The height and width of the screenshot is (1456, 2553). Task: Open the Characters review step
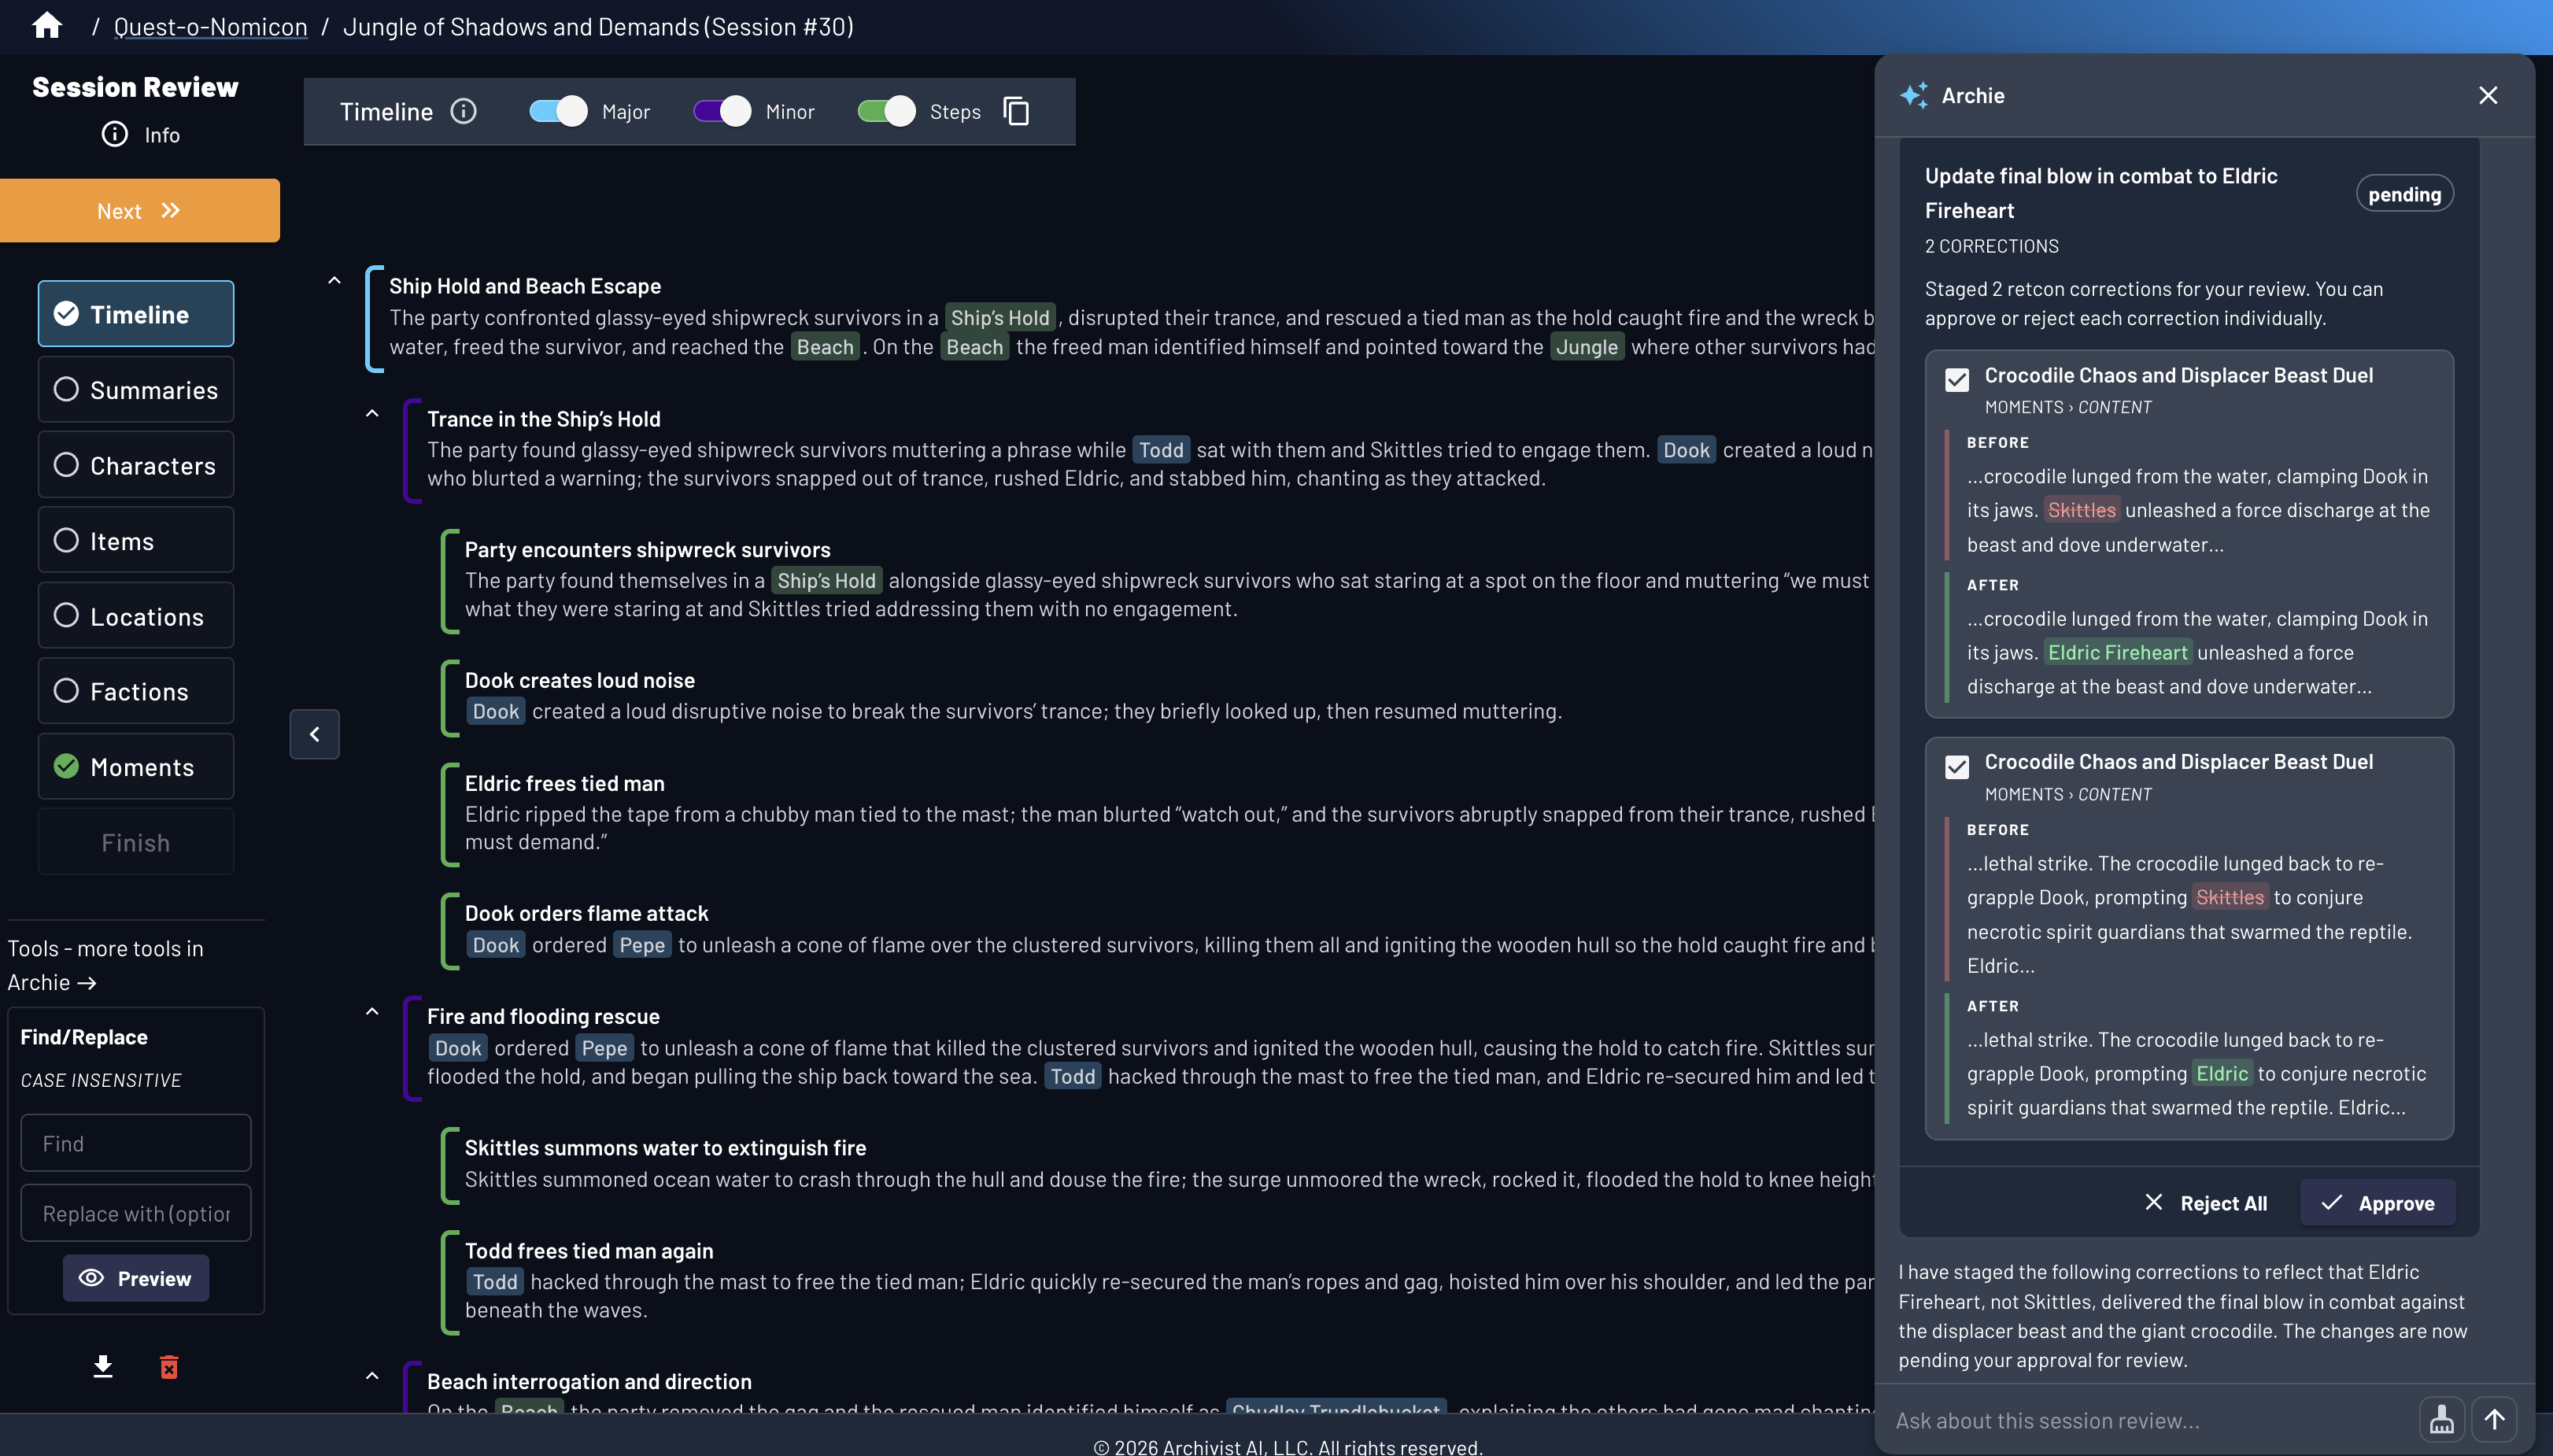(136, 465)
